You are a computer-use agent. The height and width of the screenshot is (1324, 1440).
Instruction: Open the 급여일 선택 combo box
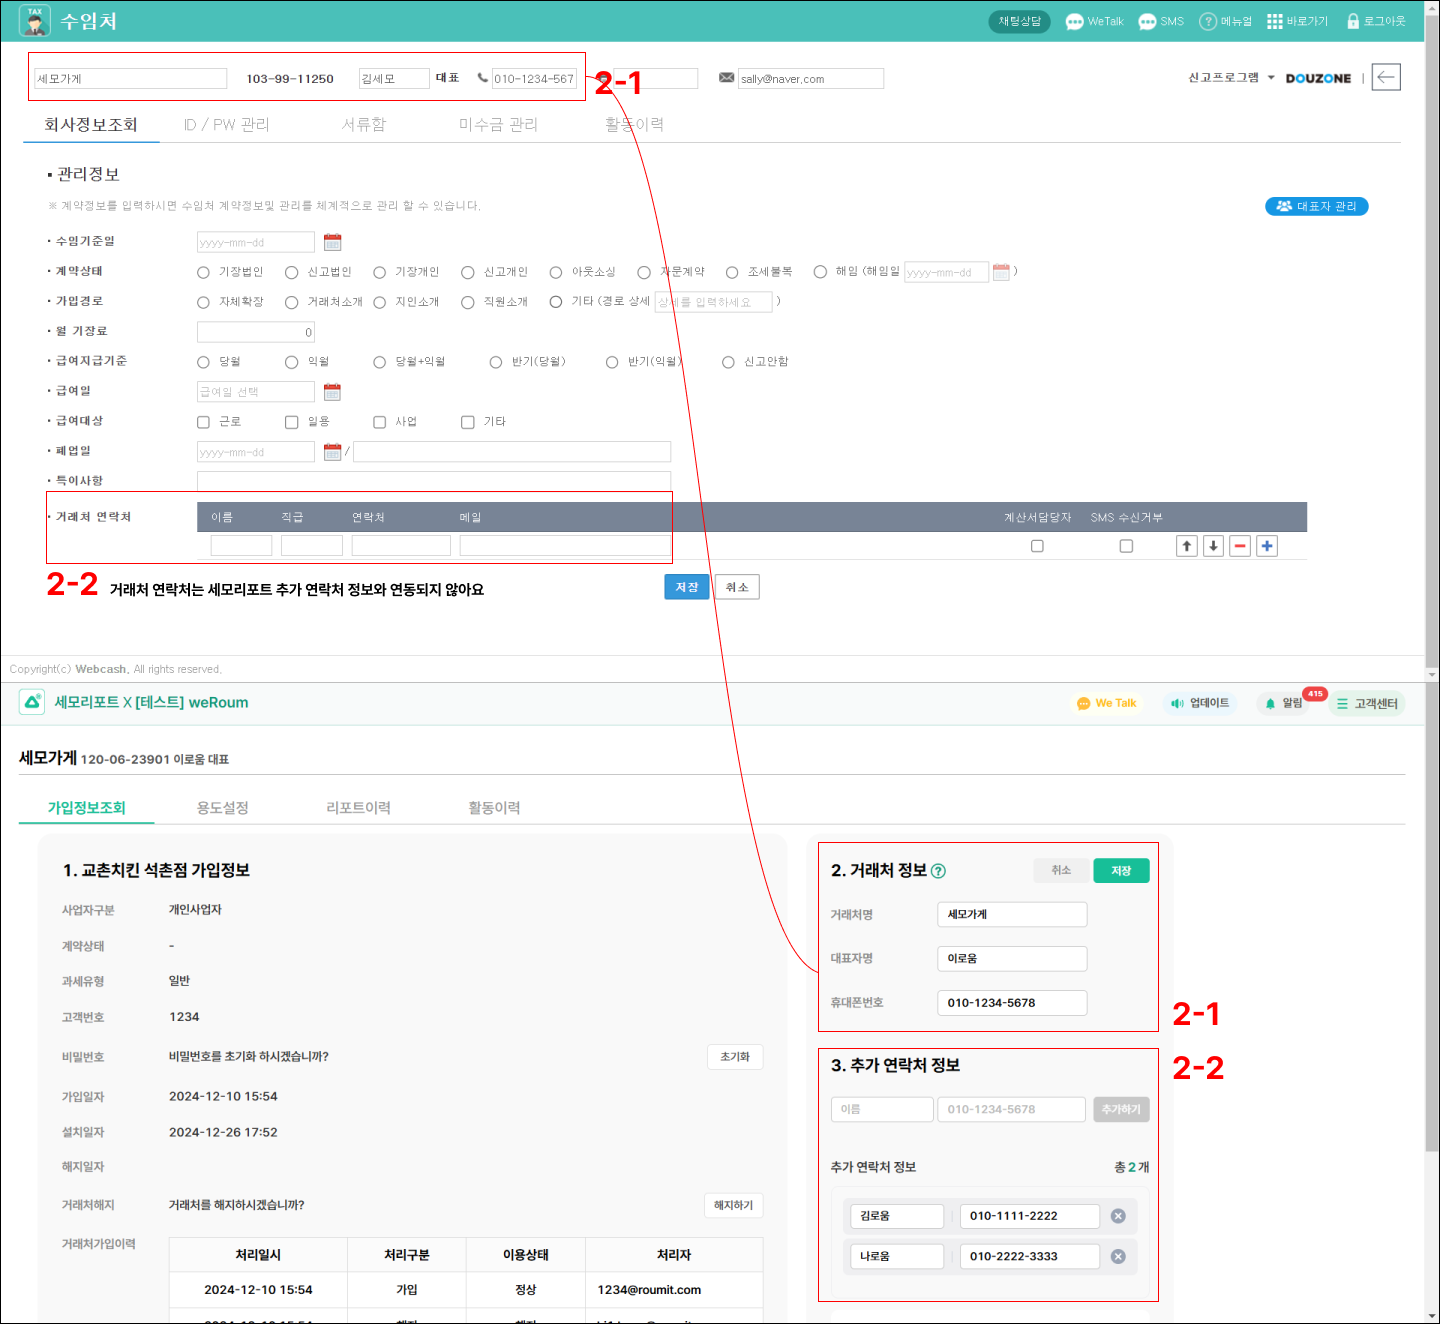click(256, 392)
